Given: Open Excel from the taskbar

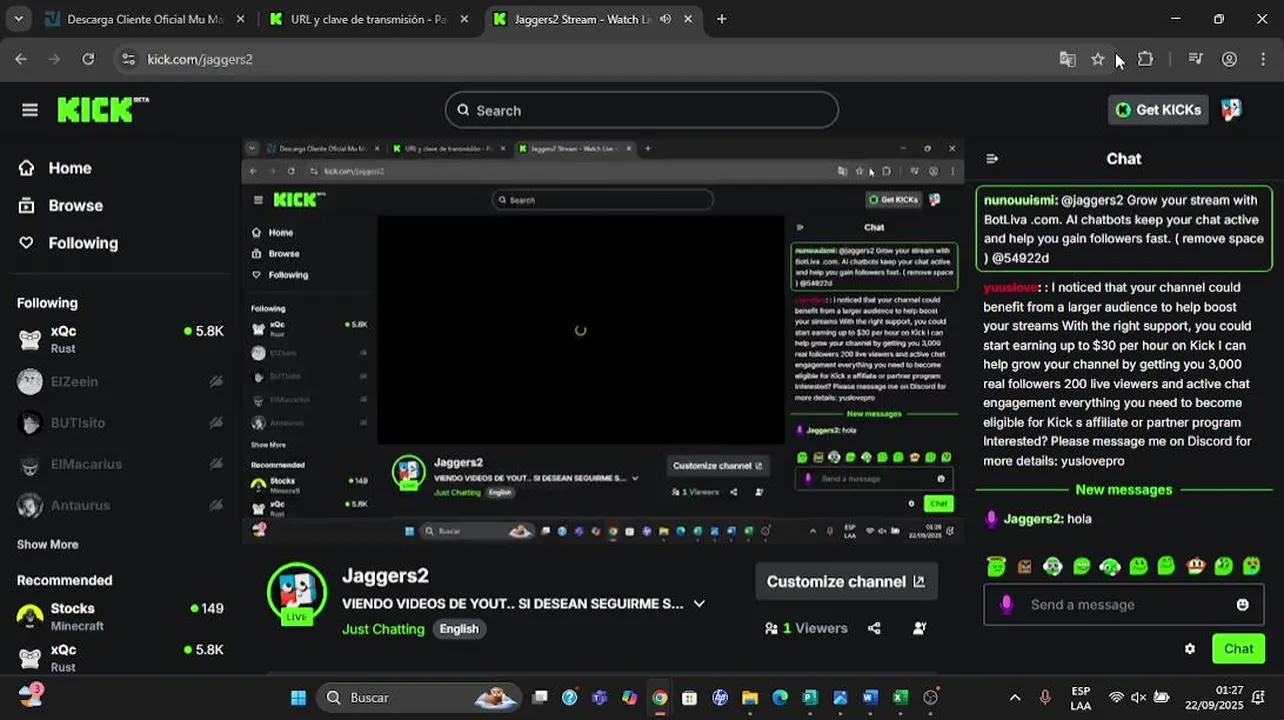Looking at the screenshot, I should (900, 697).
